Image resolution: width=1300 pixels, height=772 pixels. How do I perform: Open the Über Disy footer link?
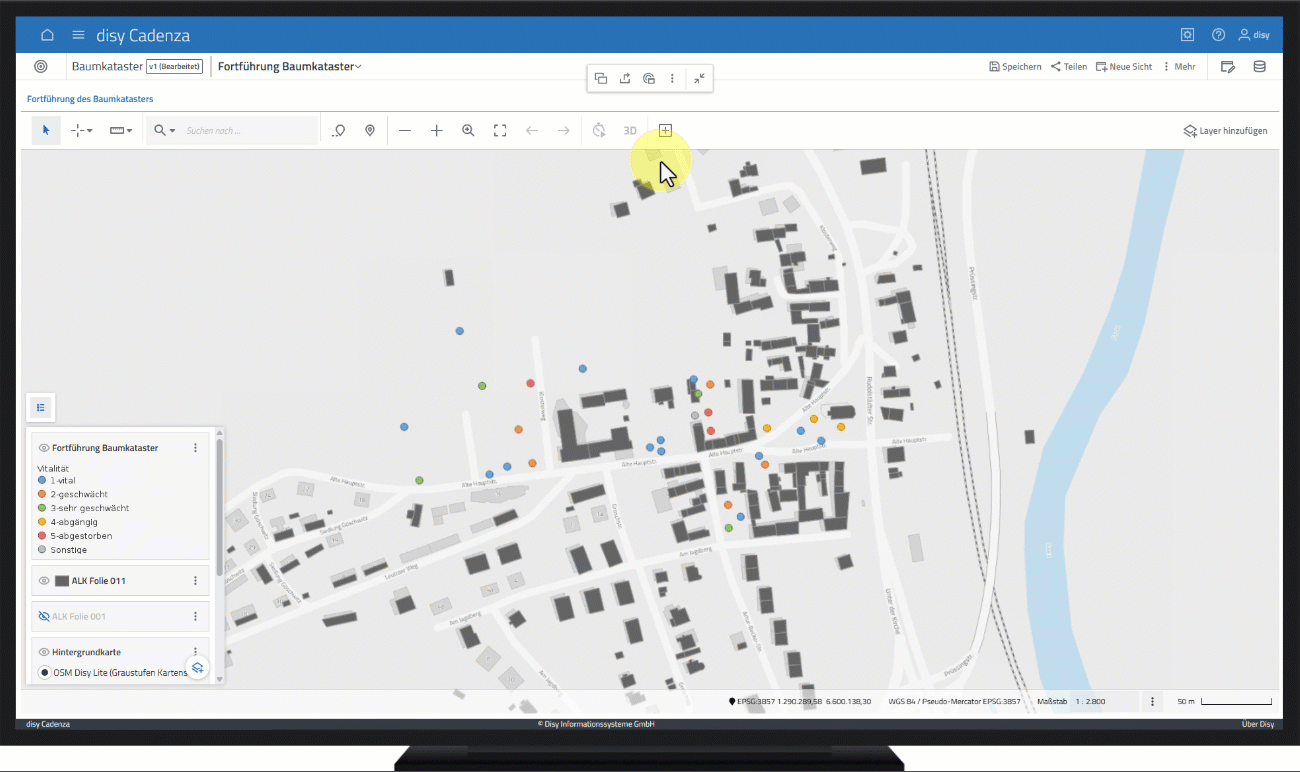coord(1258,724)
